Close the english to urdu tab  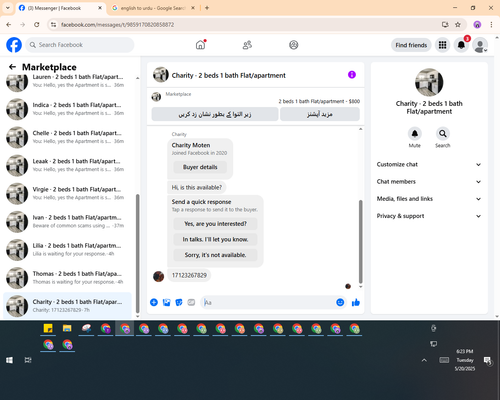click(x=193, y=8)
